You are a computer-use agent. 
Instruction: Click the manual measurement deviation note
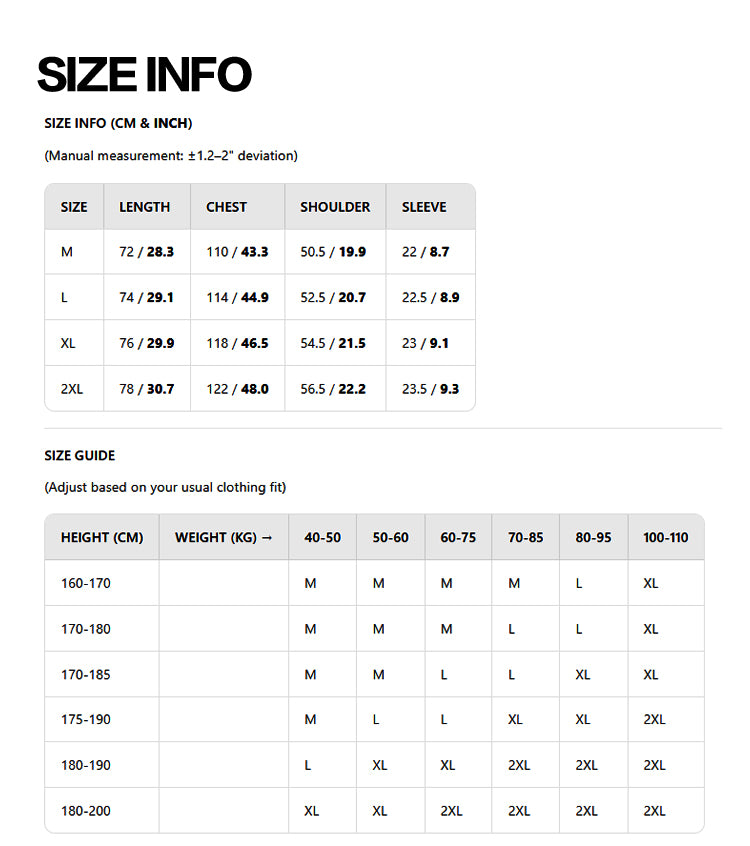[171, 156]
